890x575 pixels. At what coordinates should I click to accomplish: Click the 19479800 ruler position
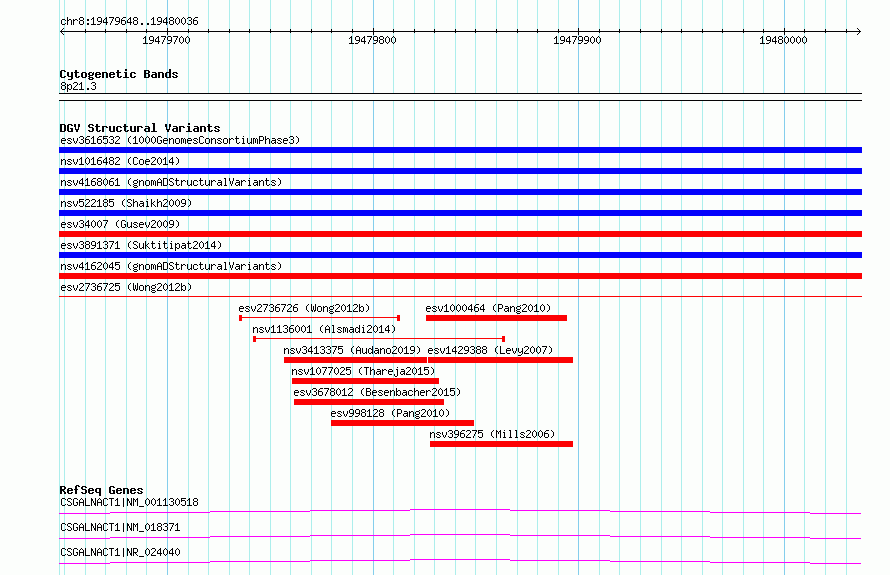(372, 40)
